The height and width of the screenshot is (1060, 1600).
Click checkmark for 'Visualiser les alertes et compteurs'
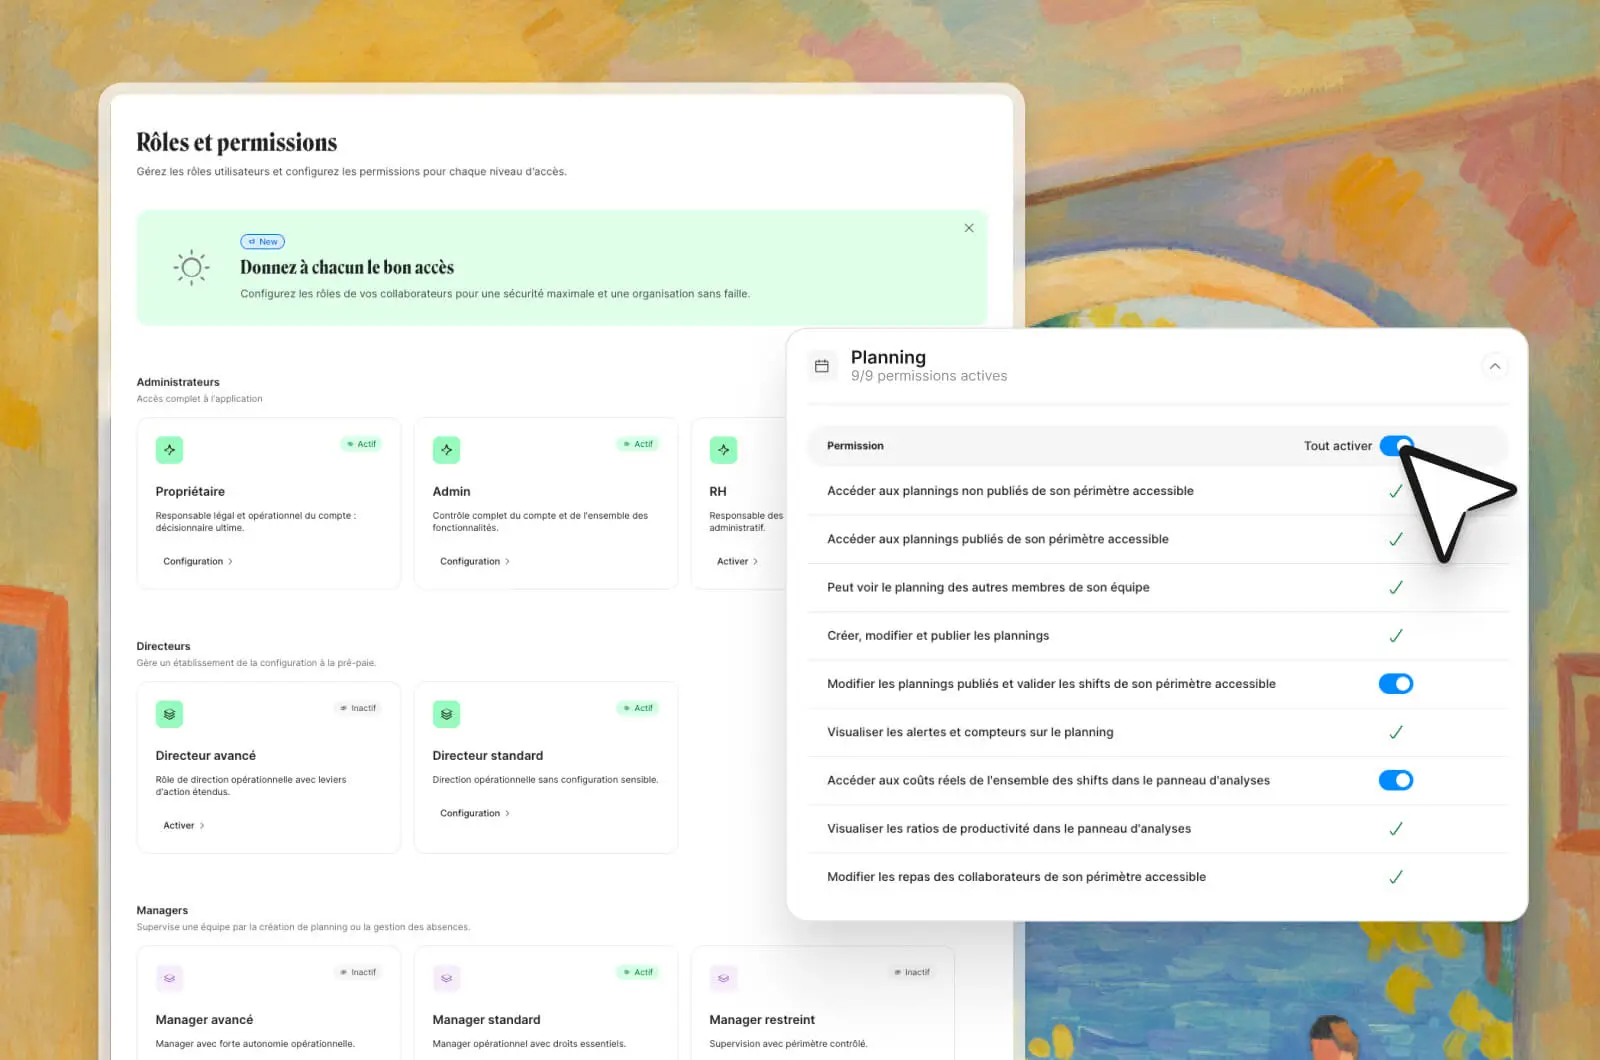[1396, 732]
